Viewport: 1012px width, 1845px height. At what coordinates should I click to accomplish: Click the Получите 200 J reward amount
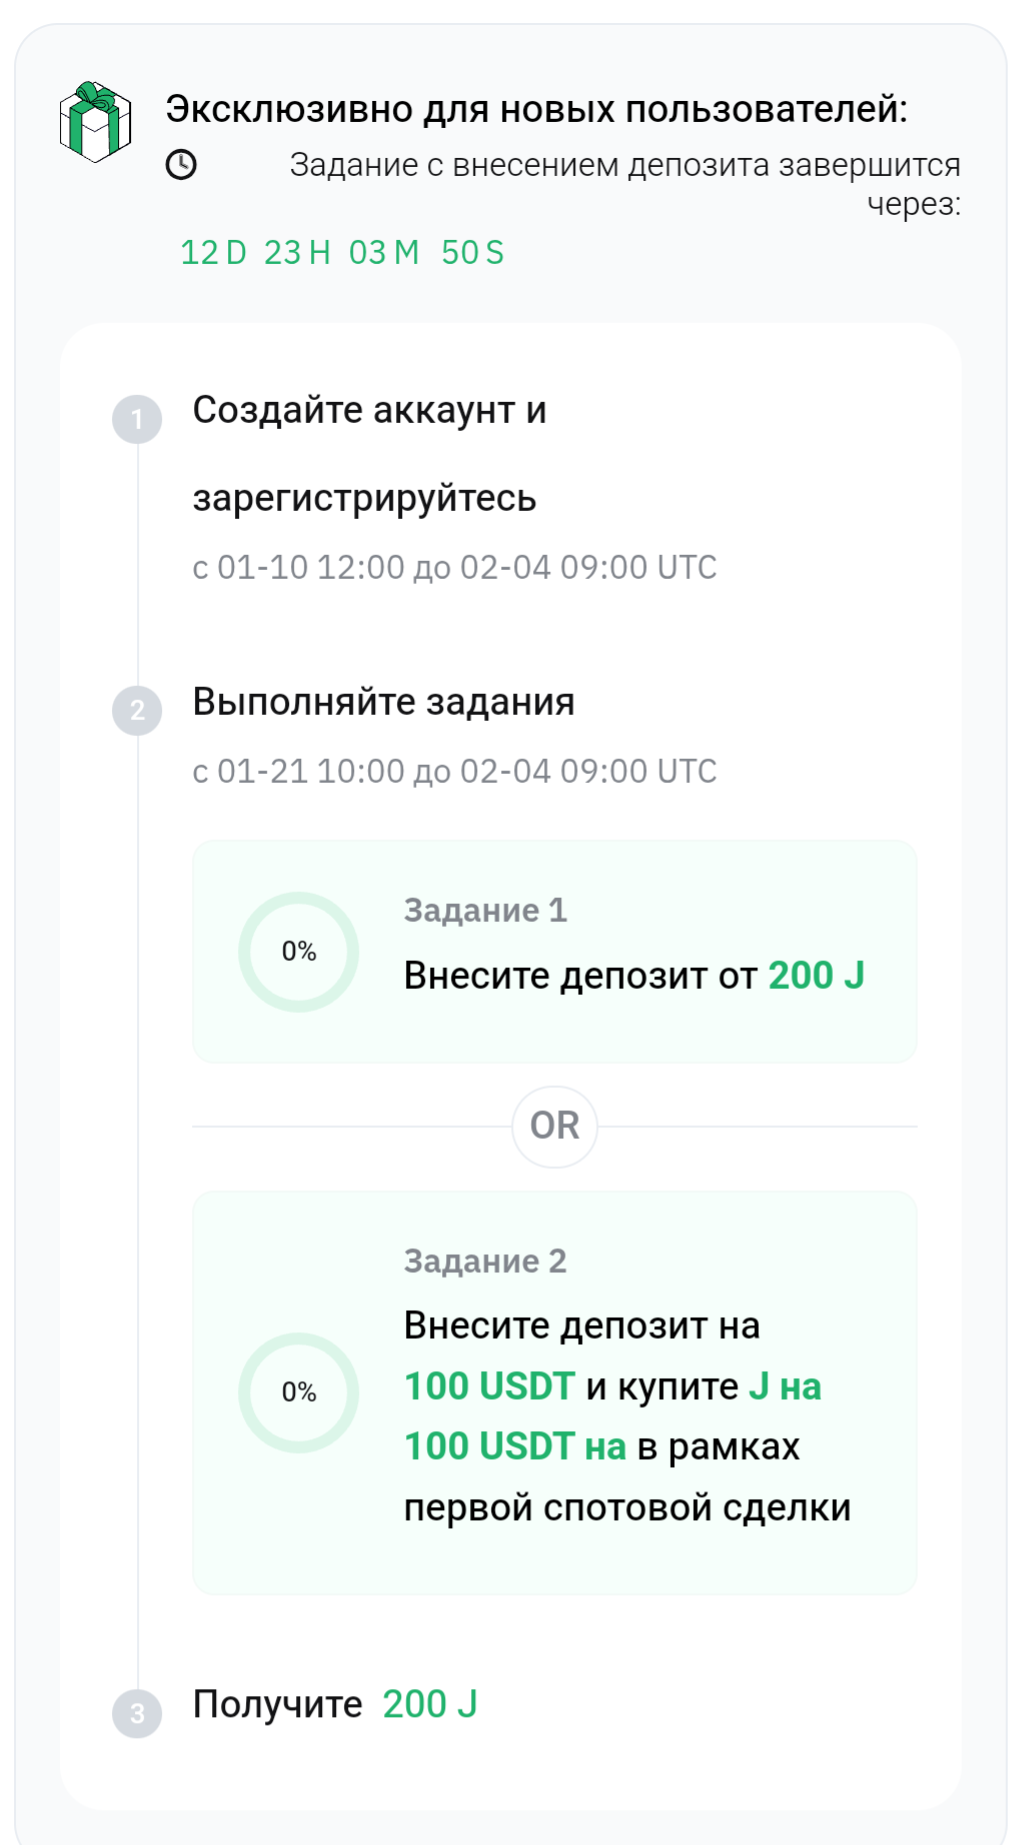[x=430, y=1704]
